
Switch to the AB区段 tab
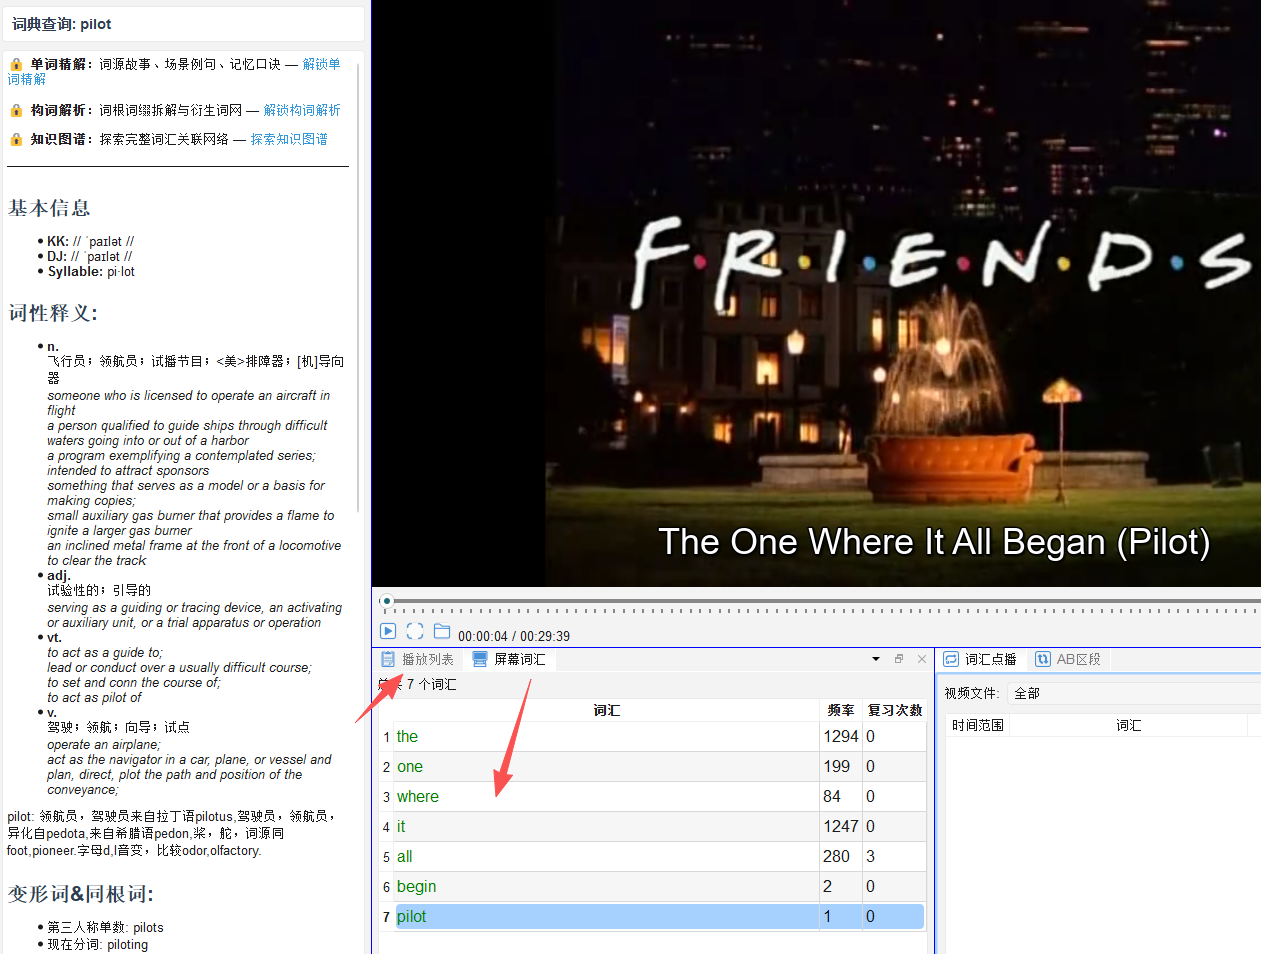coord(1068,659)
